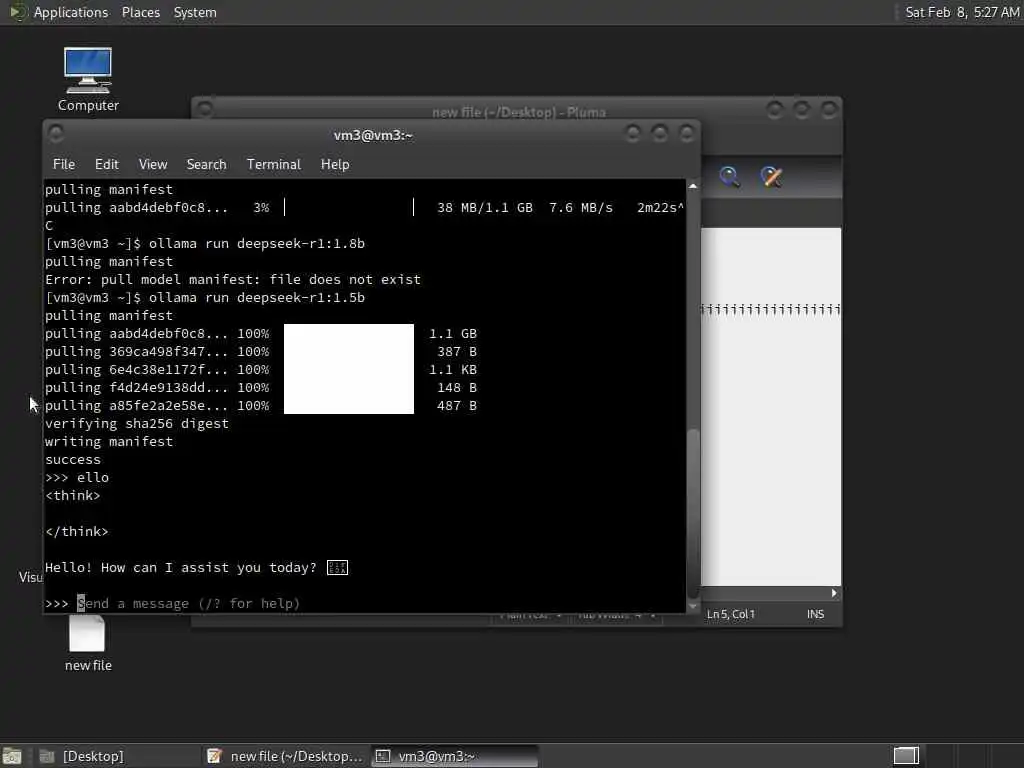This screenshot has width=1024, height=768.
Task: Open the System panel menu
Action: (x=195, y=12)
